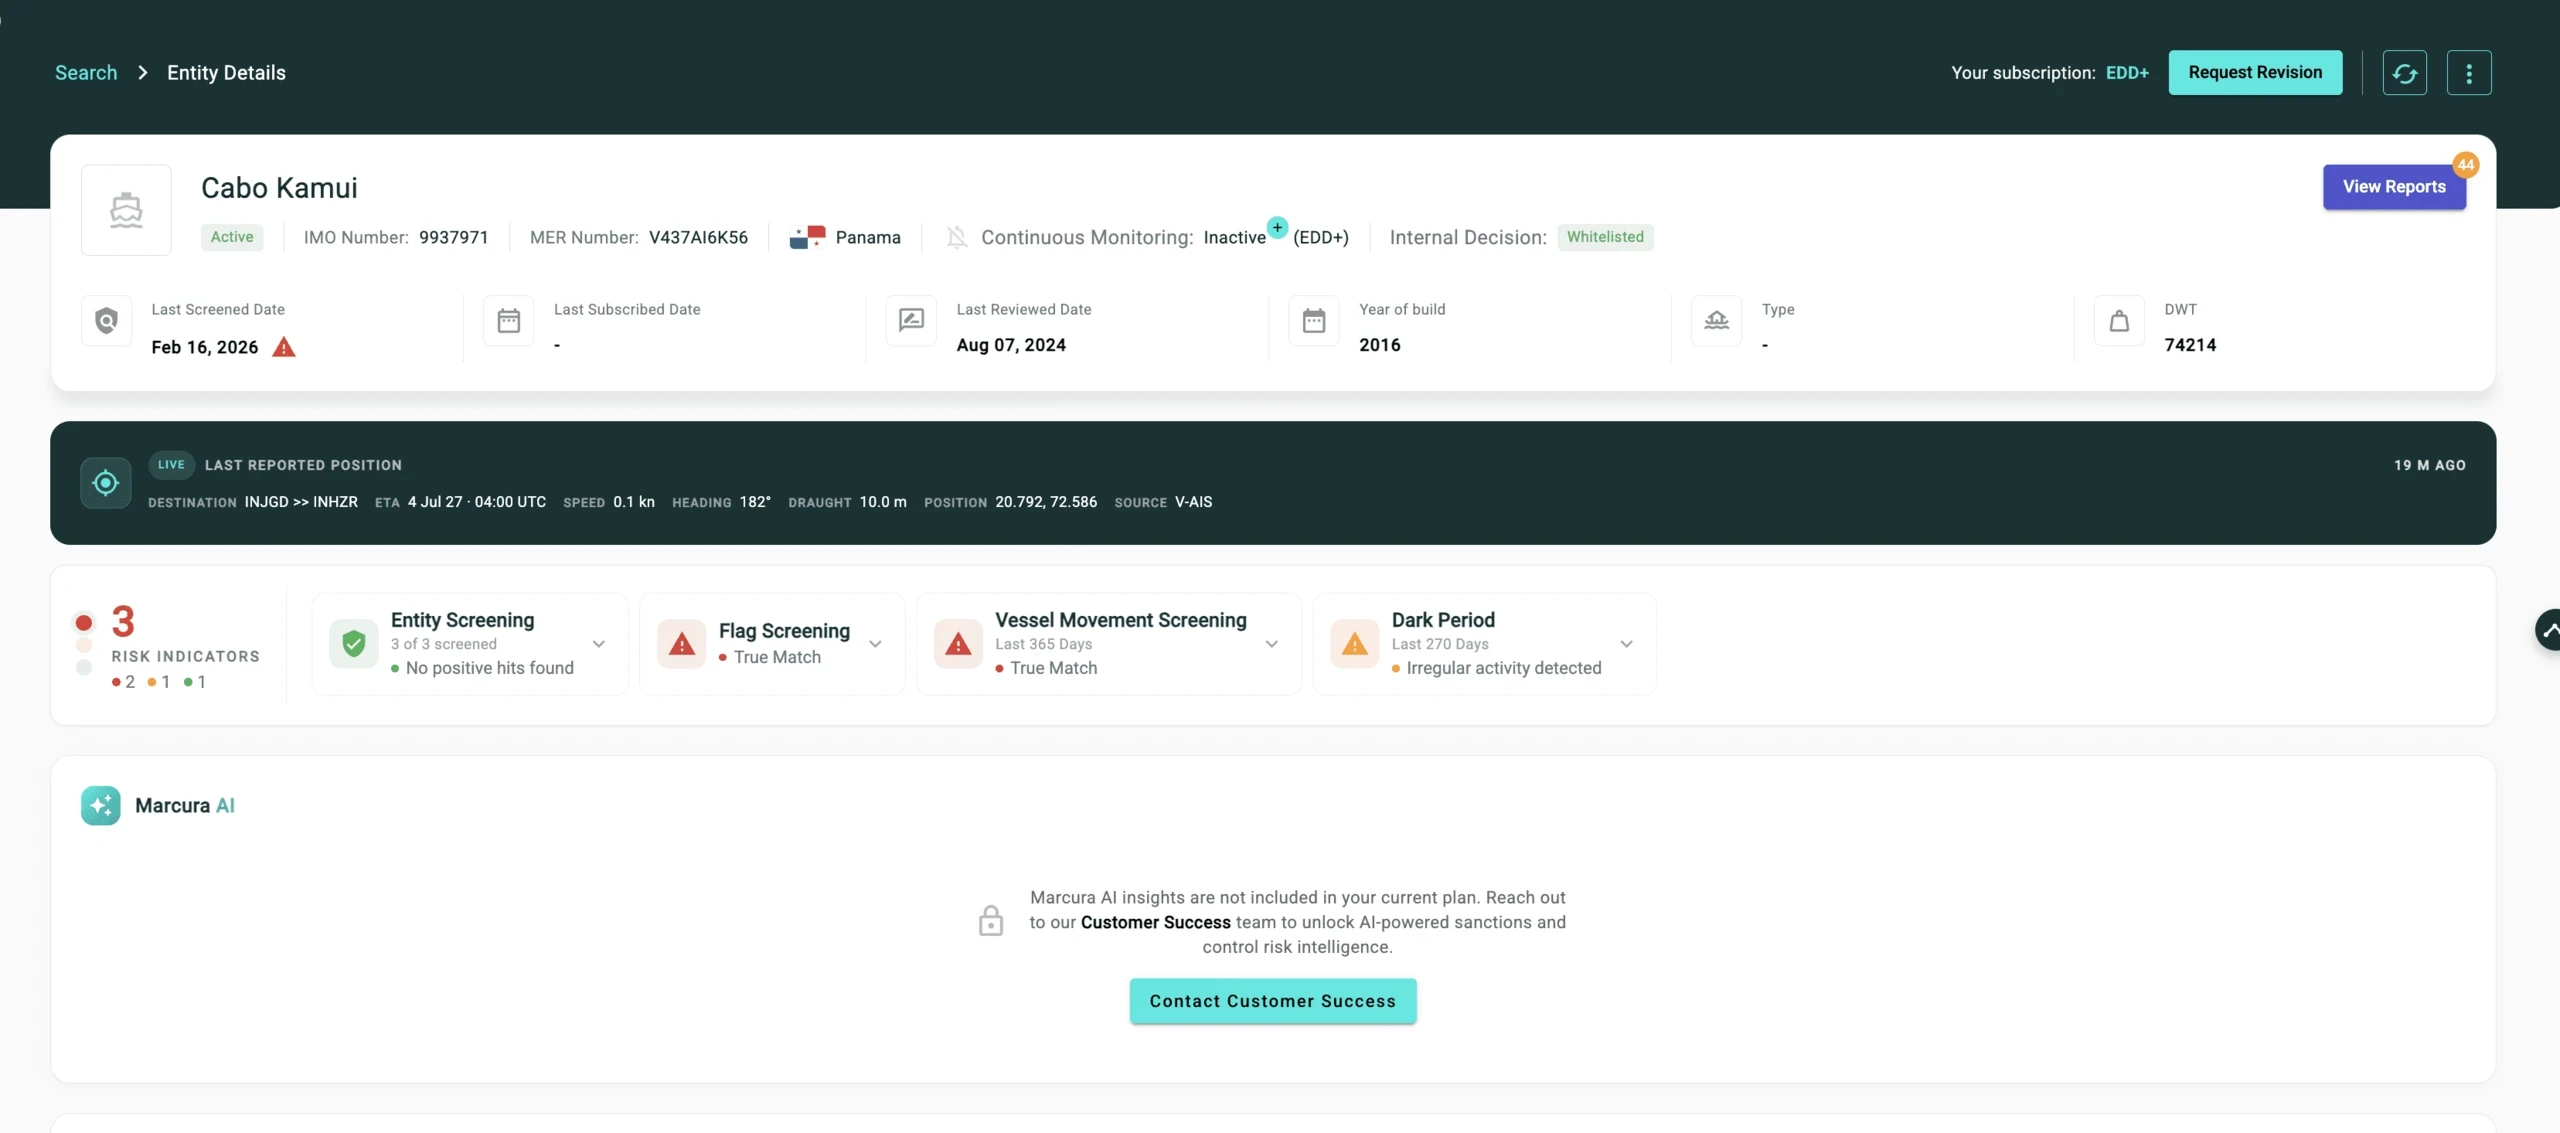This screenshot has height=1133, width=2560.
Task: Click the padlock icon in AI section
Action: pos(991,921)
